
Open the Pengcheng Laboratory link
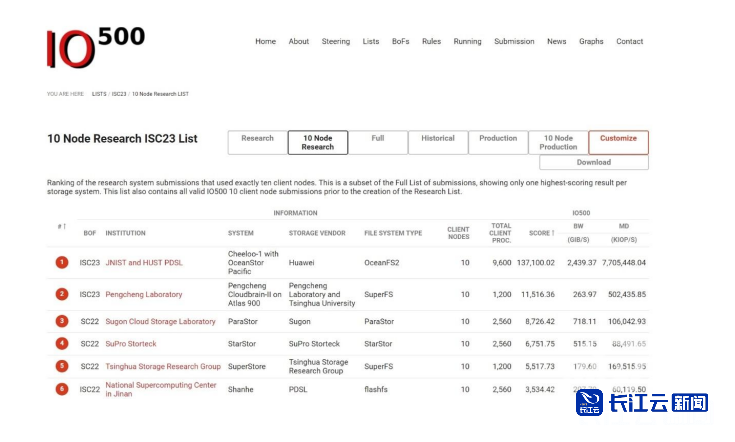click(x=143, y=294)
